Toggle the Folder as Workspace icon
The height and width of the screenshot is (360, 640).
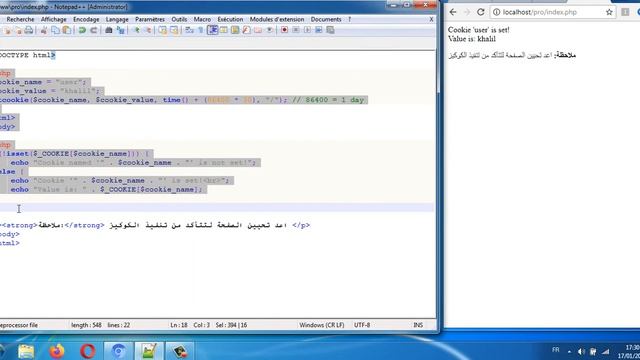coord(258,30)
